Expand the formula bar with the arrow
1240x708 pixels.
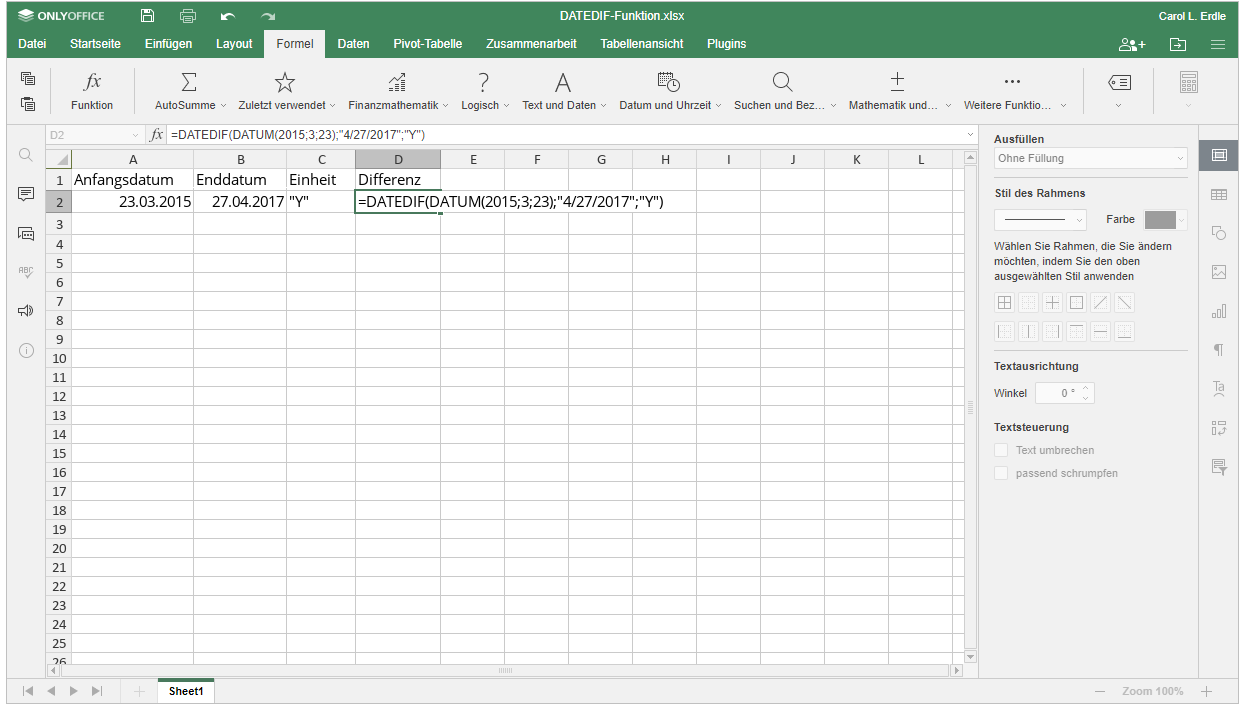pos(970,134)
